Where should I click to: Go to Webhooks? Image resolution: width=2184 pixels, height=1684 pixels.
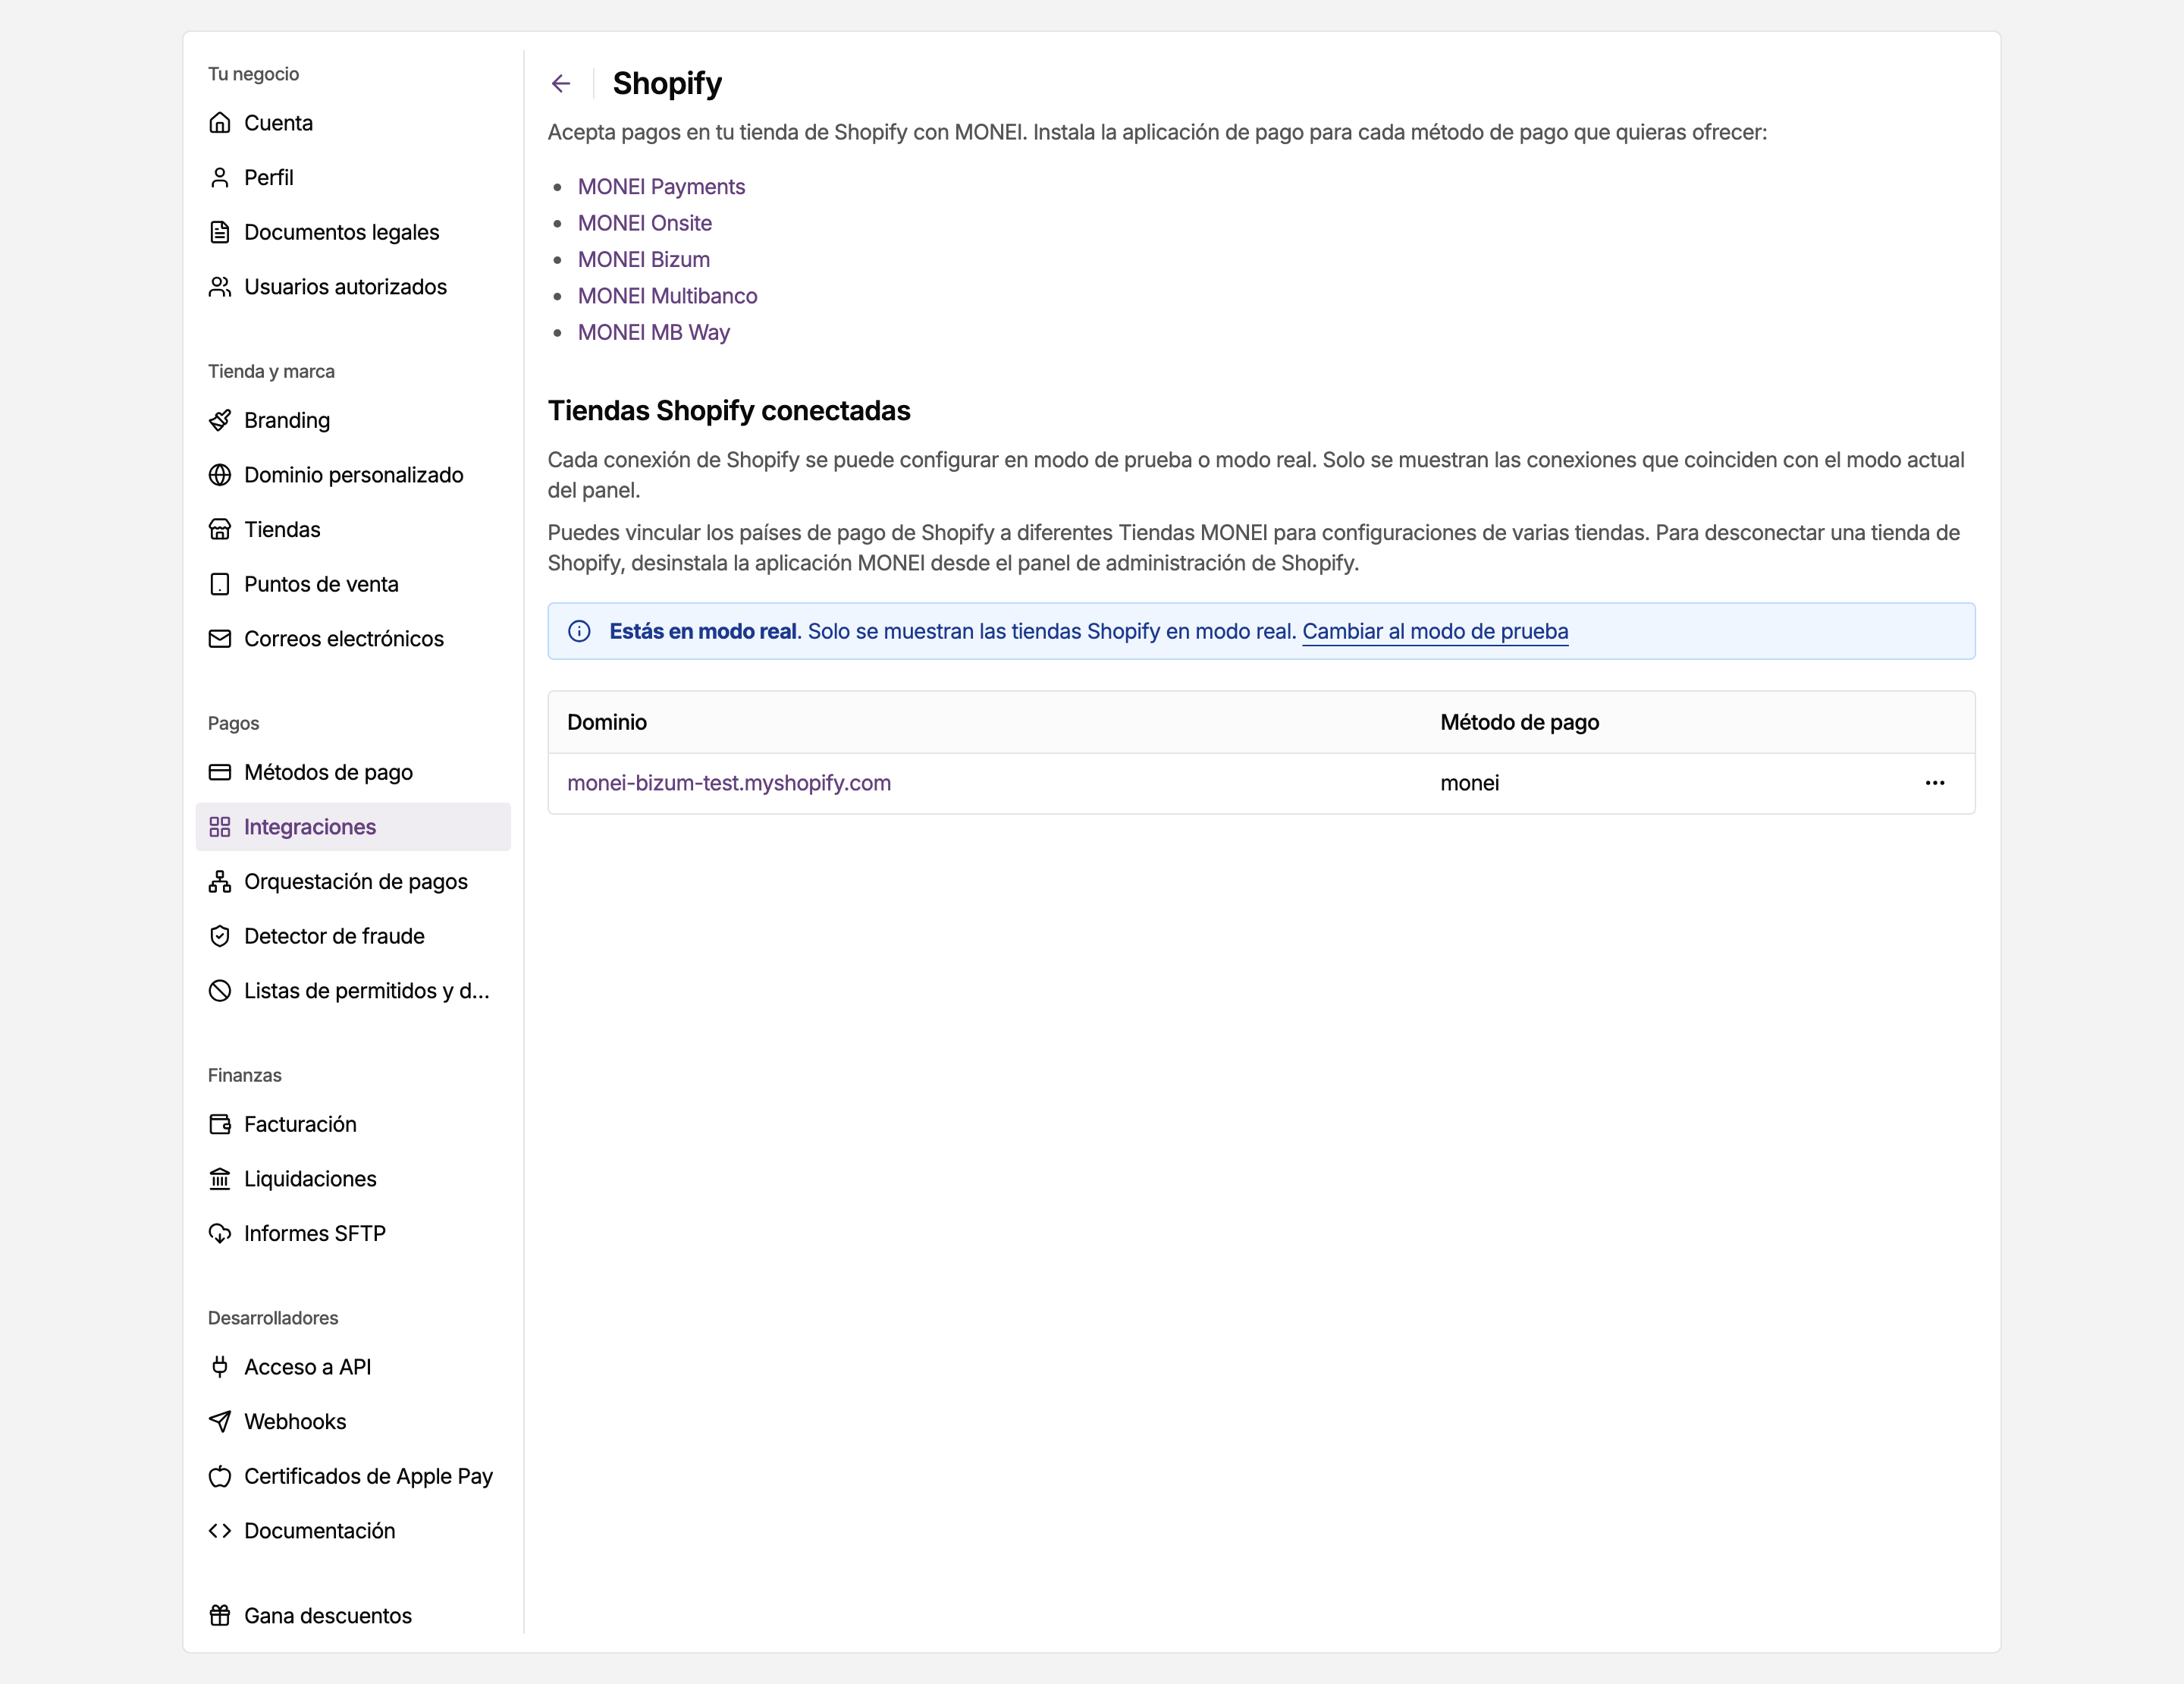click(x=353, y=1422)
